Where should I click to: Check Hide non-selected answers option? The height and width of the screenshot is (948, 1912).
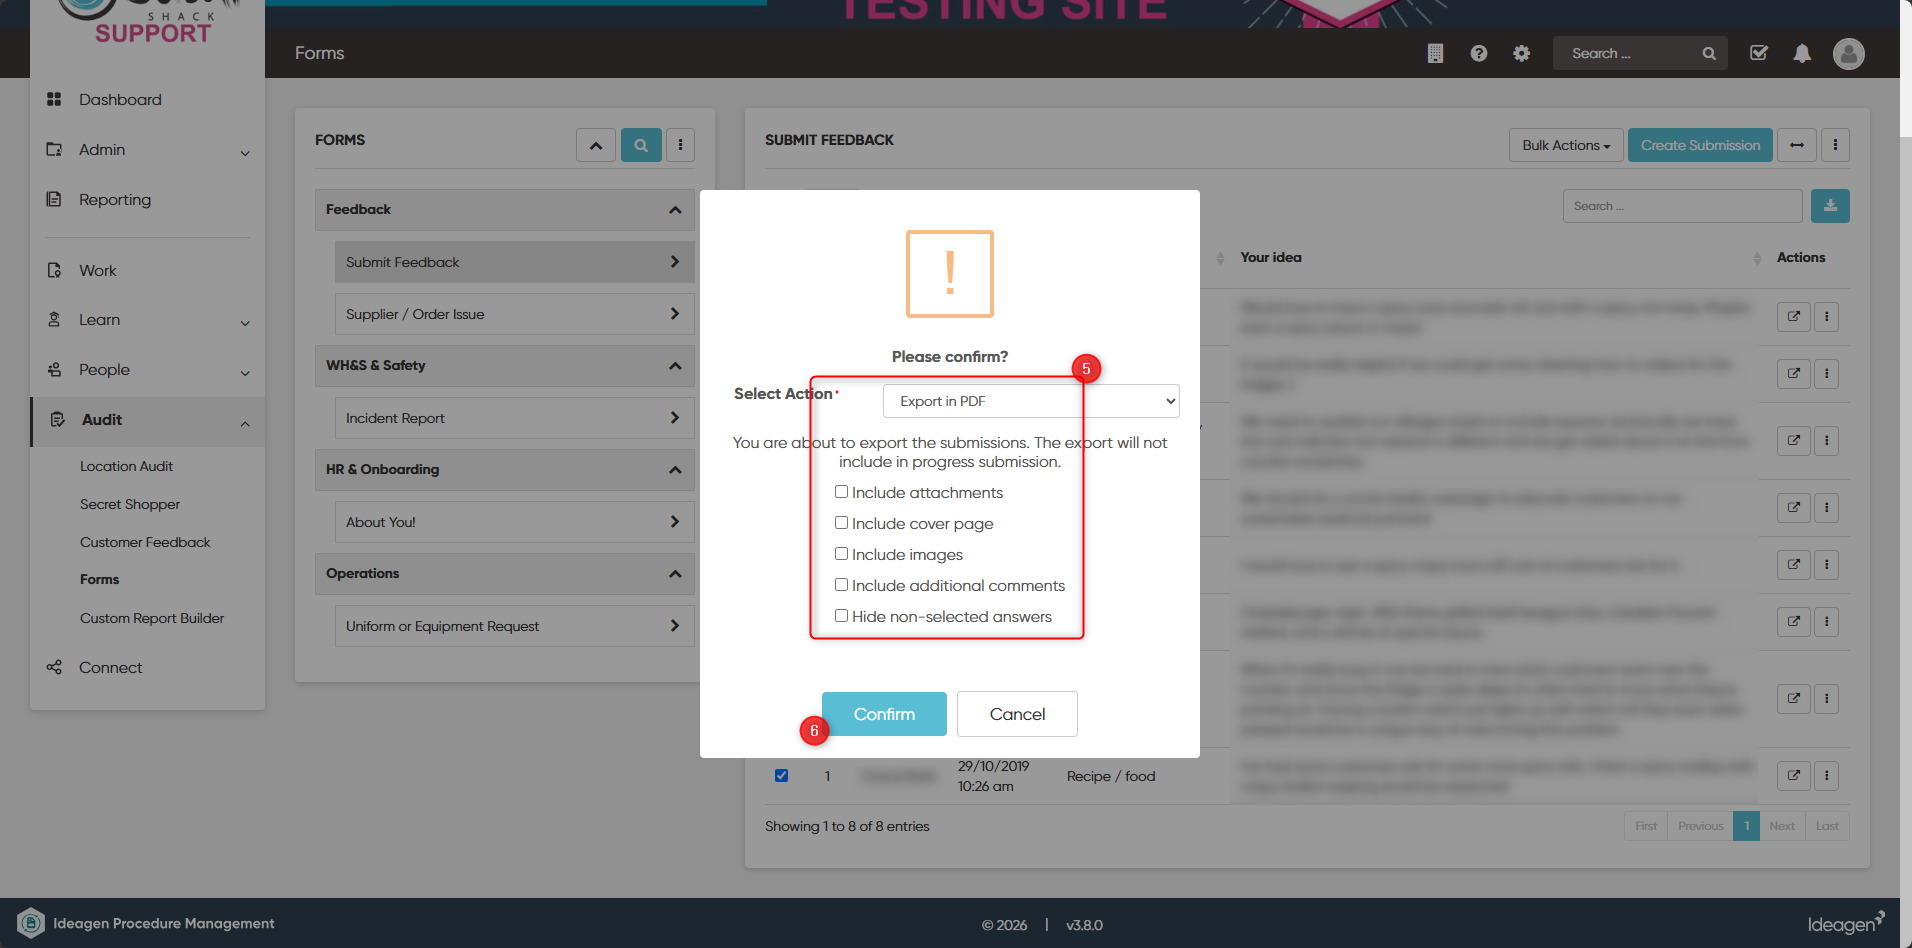(x=841, y=616)
